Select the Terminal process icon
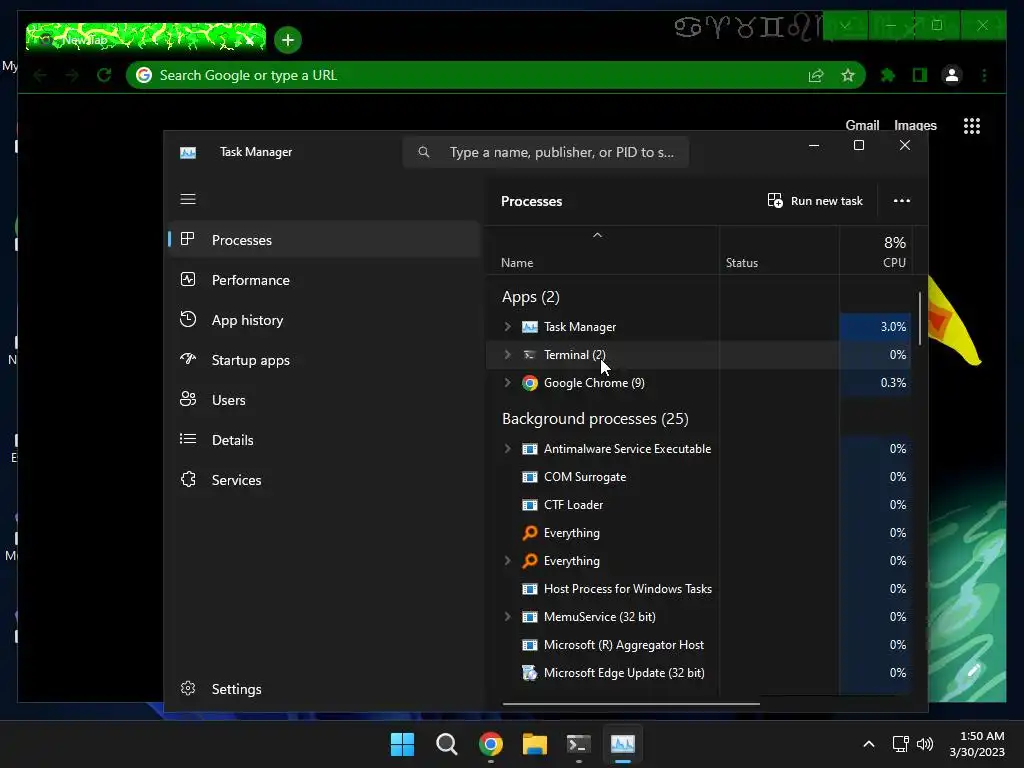1024x768 pixels. tap(530, 355)
